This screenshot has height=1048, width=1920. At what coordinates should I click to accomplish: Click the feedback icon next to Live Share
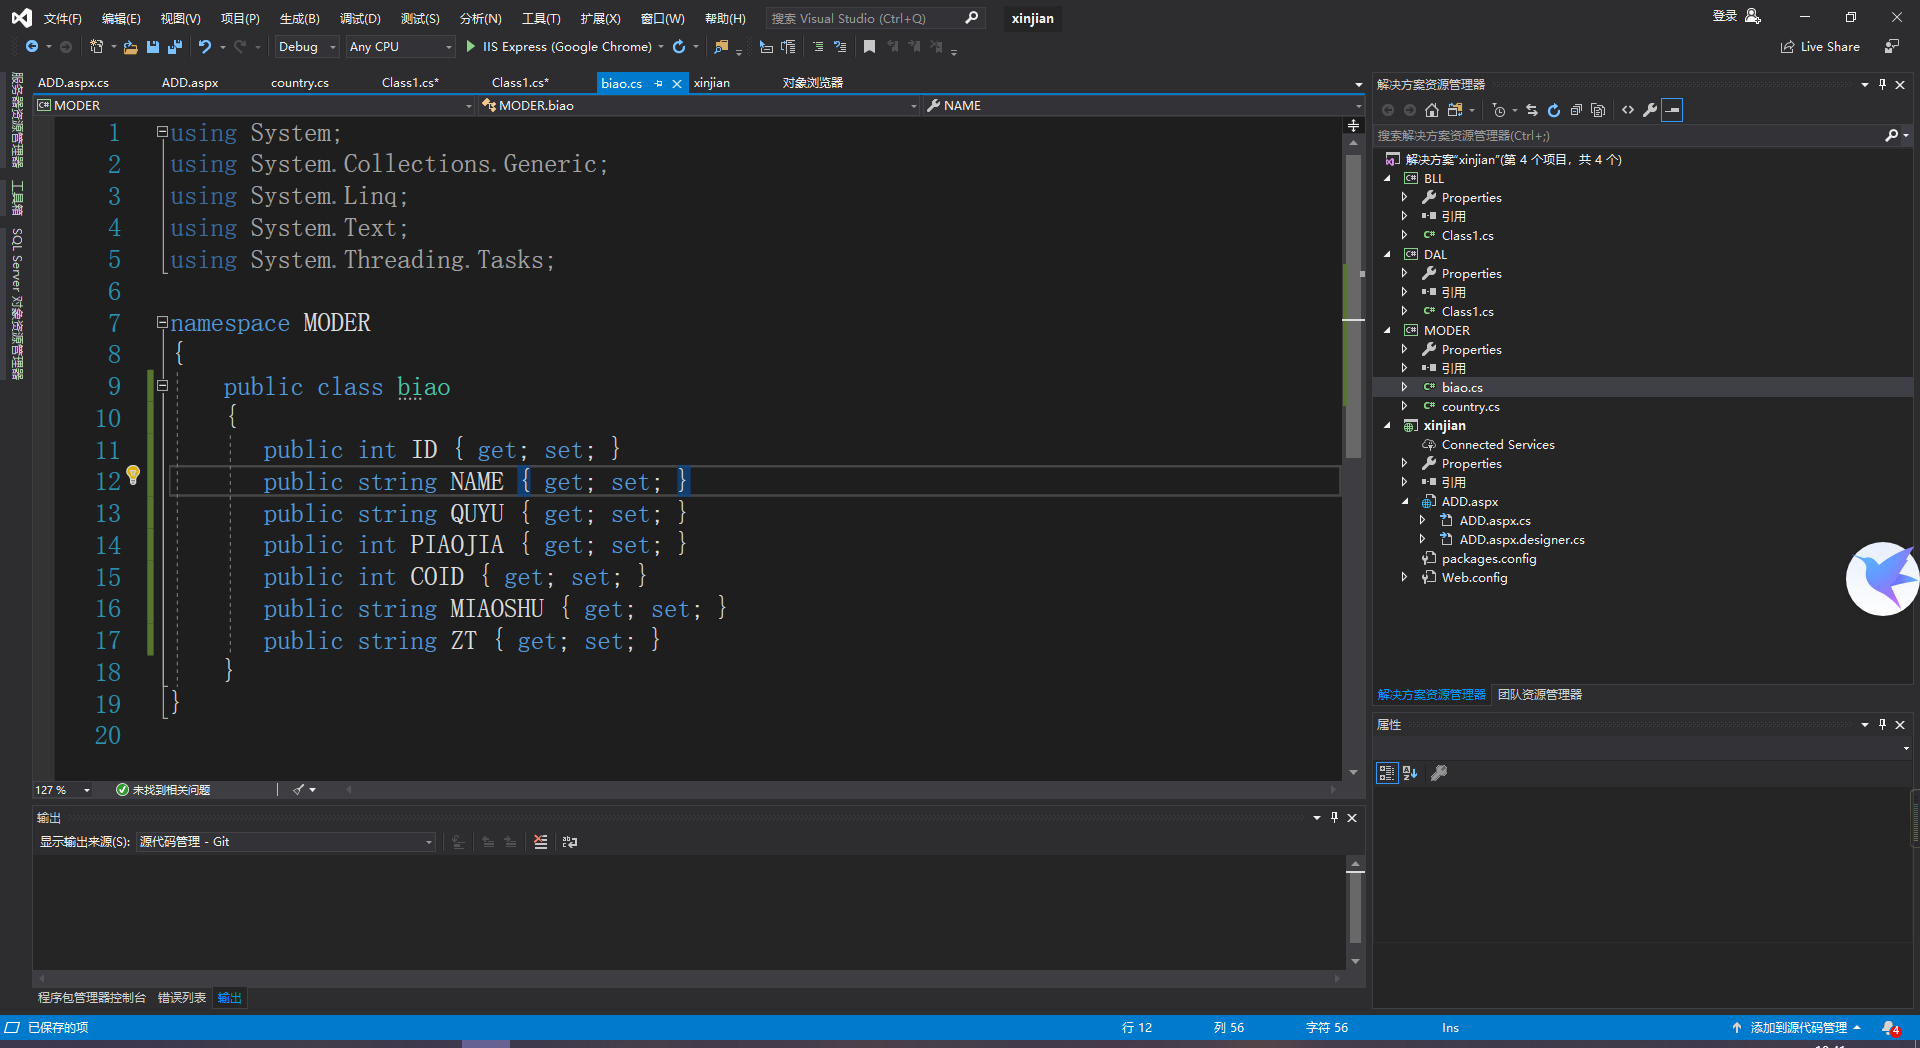click(x=1891, y=46)
